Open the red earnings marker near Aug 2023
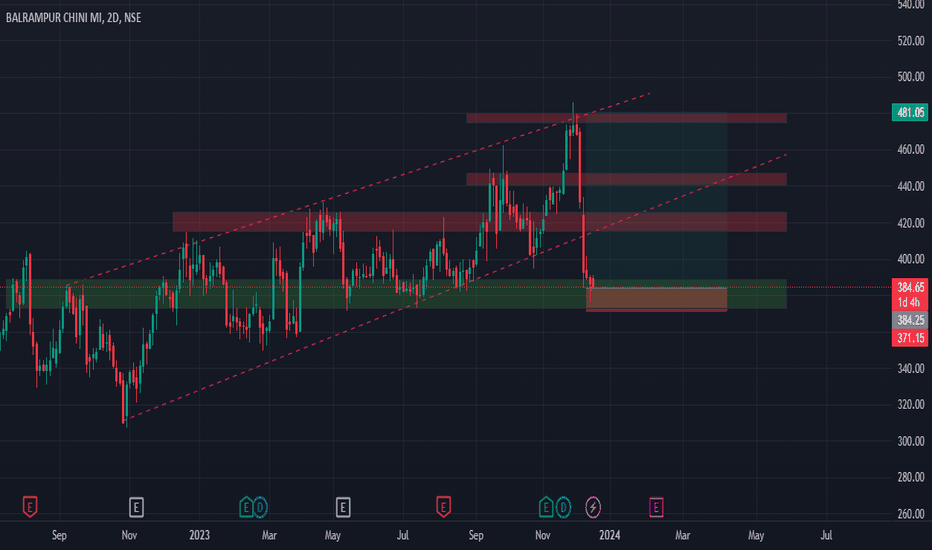 click(443, 507)
